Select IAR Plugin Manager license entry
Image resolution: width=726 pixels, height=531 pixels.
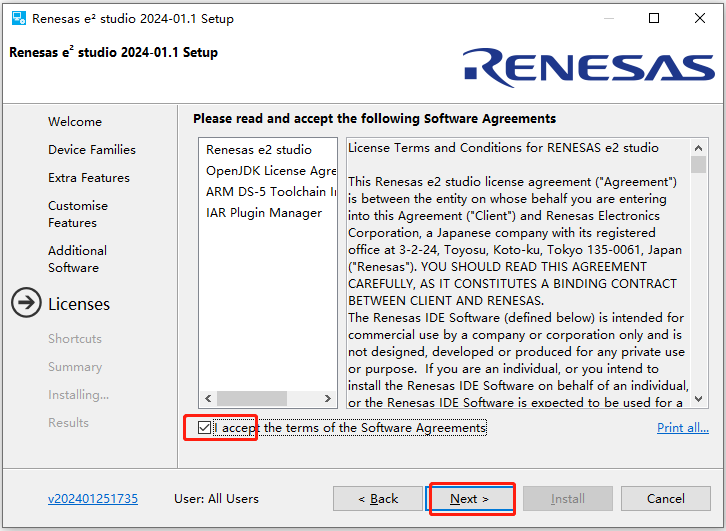point(264,213)
